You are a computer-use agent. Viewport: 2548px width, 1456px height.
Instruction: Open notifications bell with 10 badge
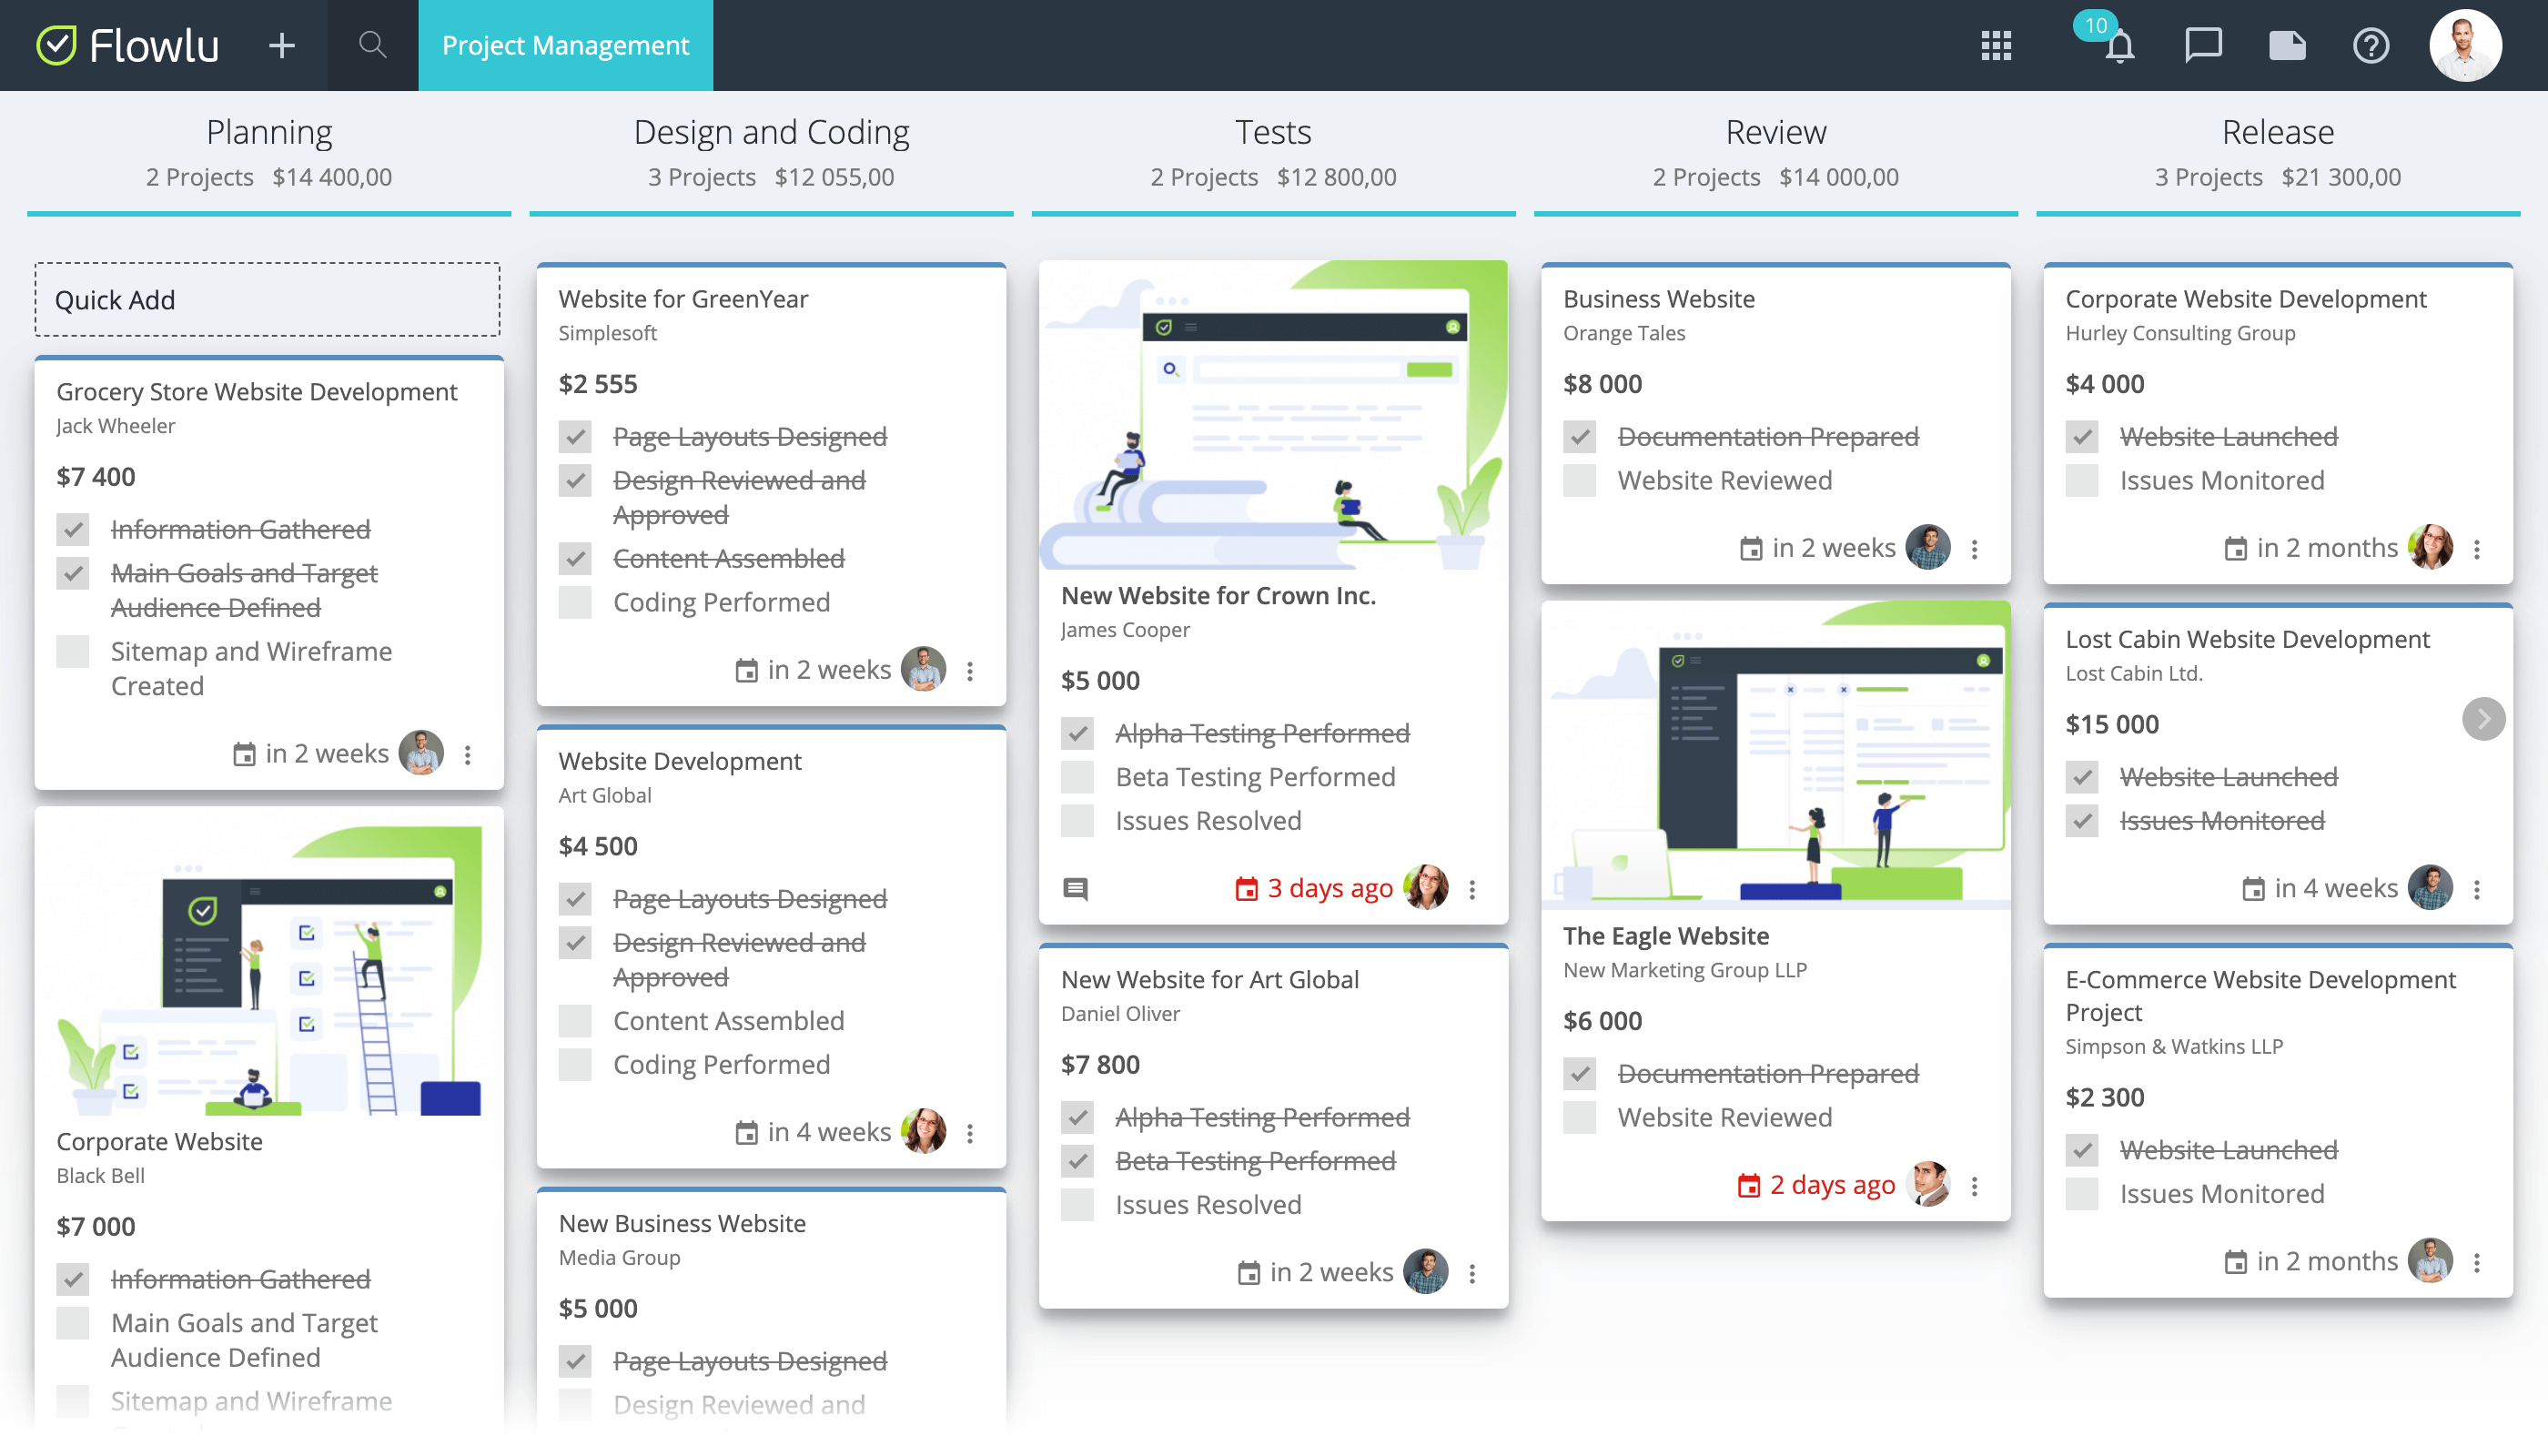(2119, 45)
